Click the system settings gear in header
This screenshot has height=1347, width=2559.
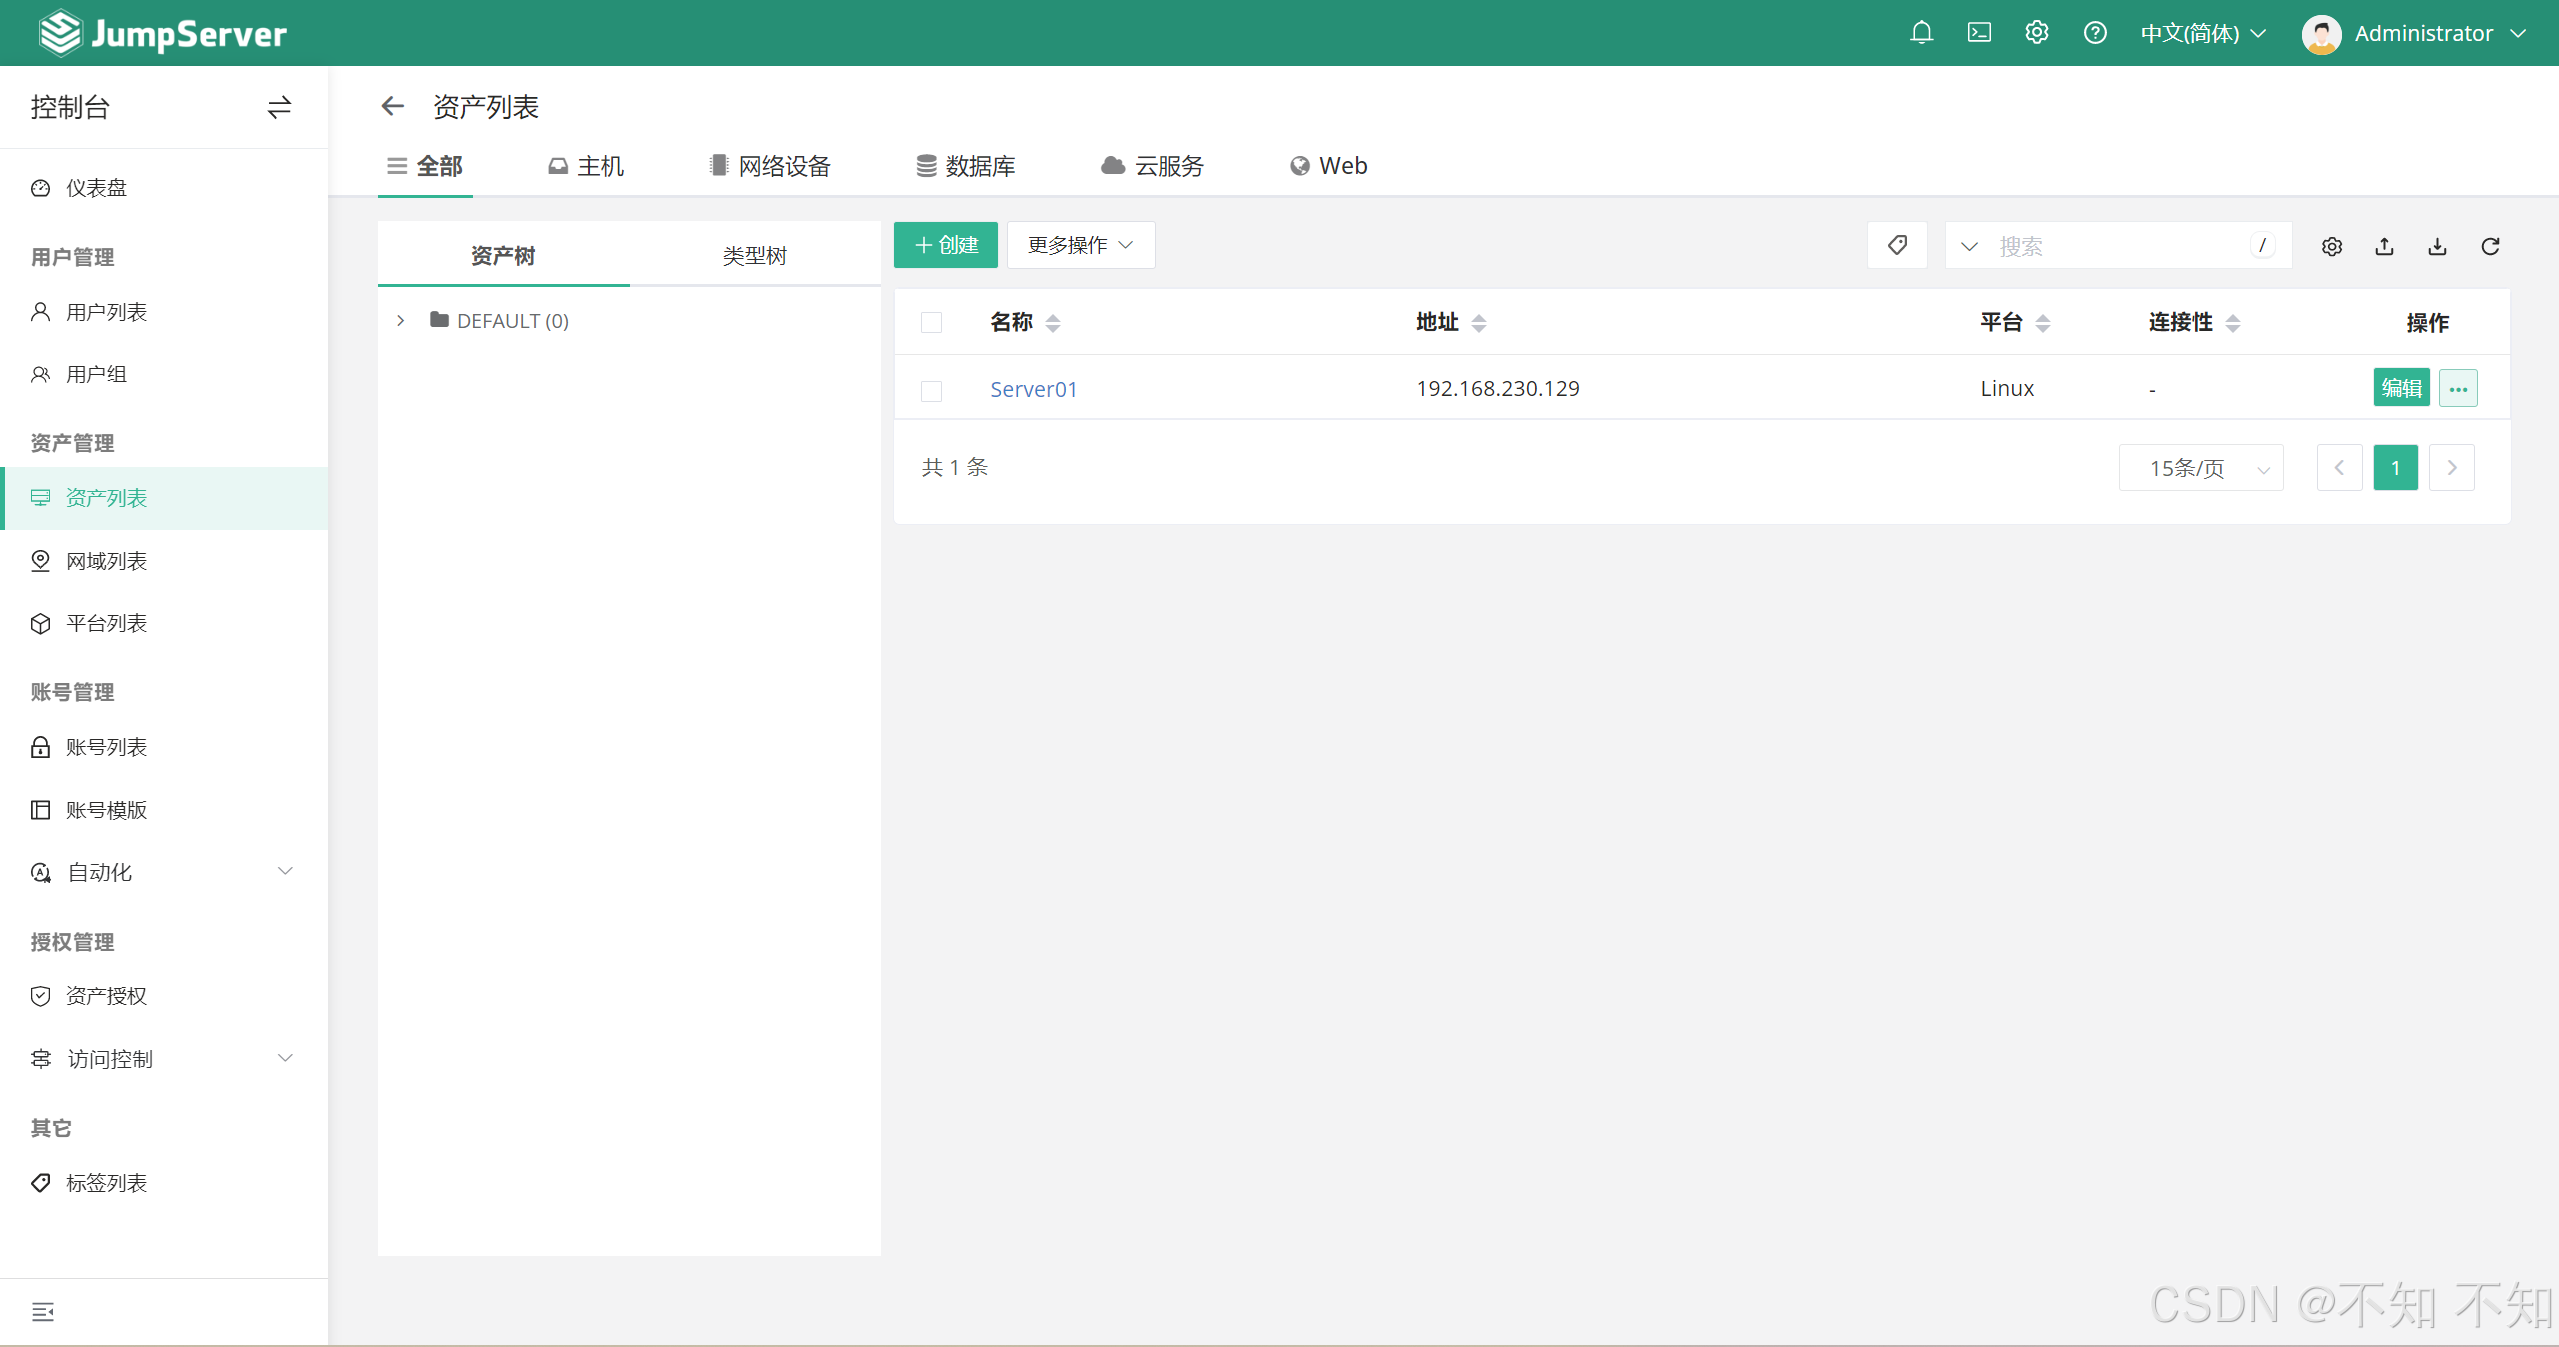coord(2036,33)
